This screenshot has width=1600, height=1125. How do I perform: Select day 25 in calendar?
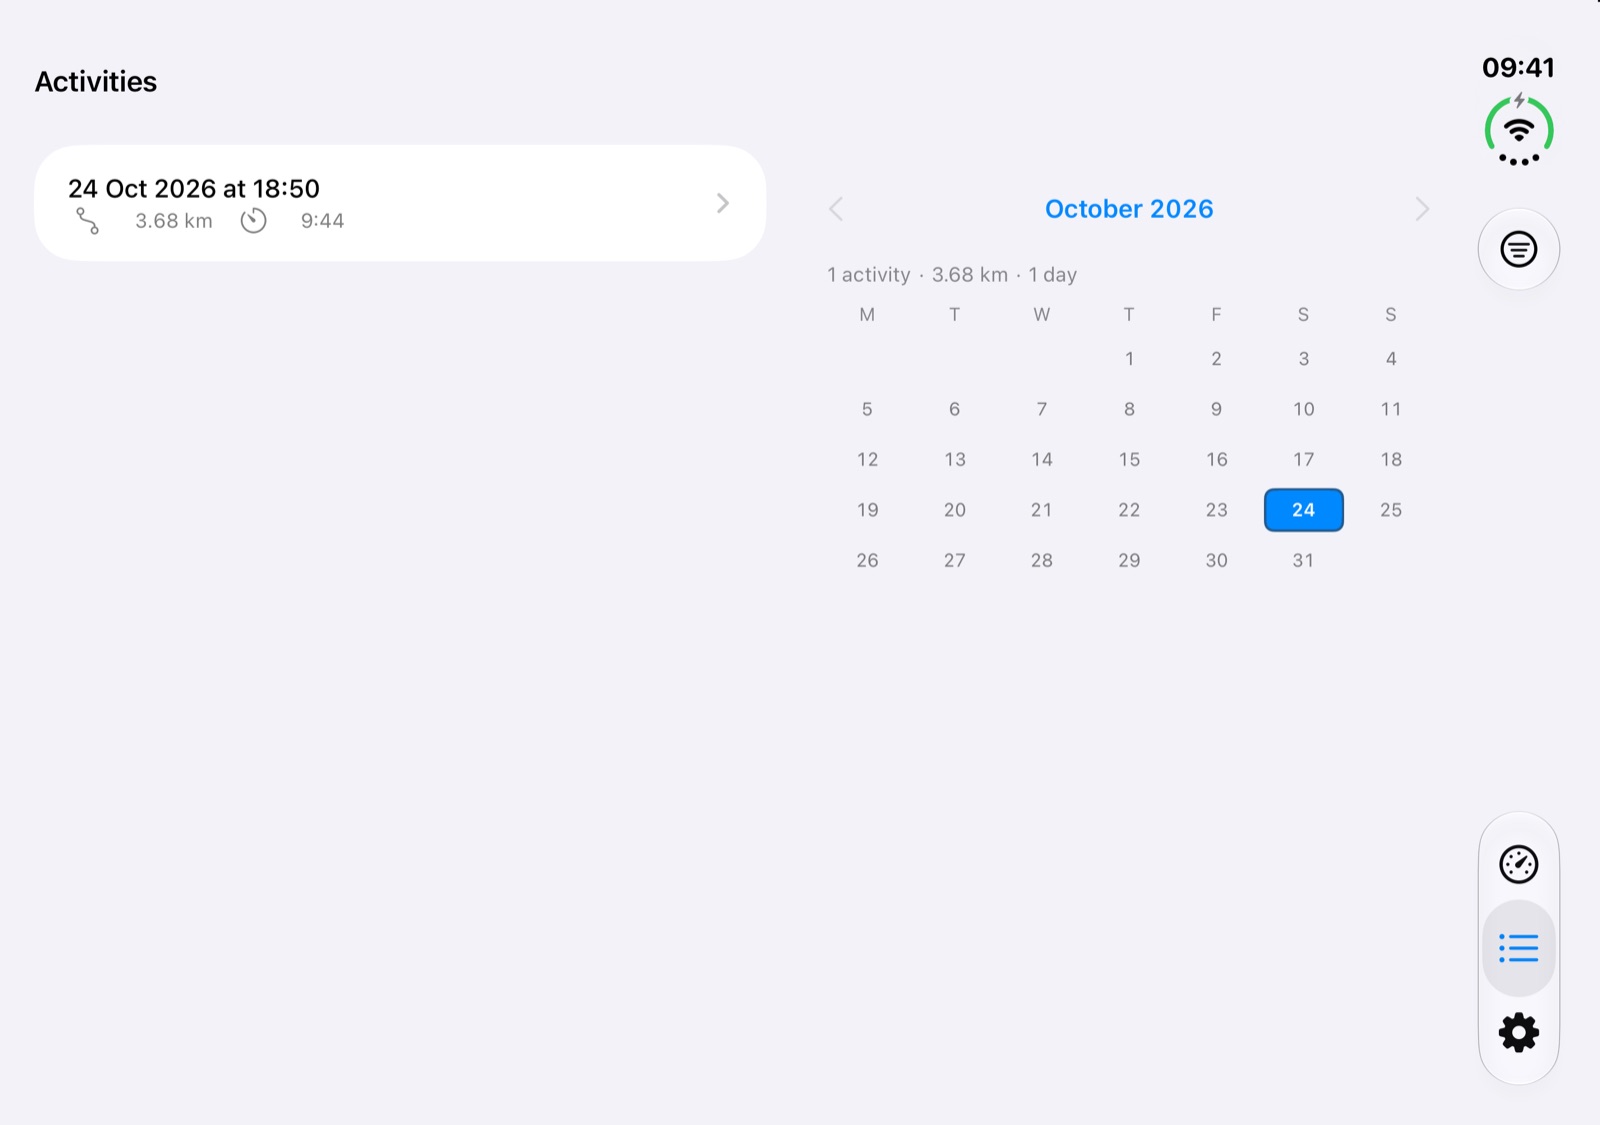tap(1390, 510)
